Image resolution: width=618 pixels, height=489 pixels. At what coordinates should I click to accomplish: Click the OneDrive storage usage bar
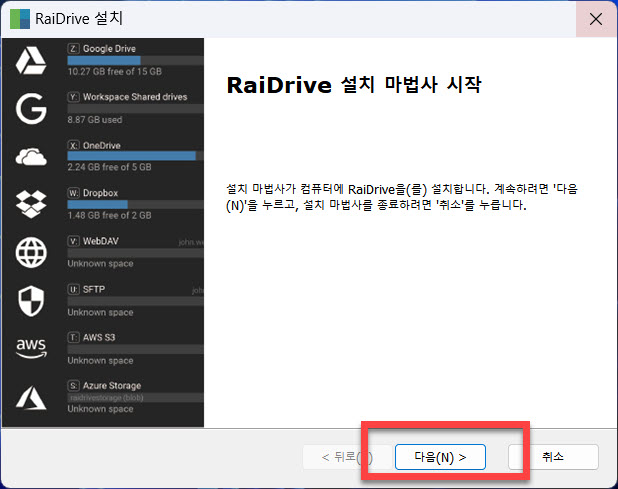click(x=136, y=156)
